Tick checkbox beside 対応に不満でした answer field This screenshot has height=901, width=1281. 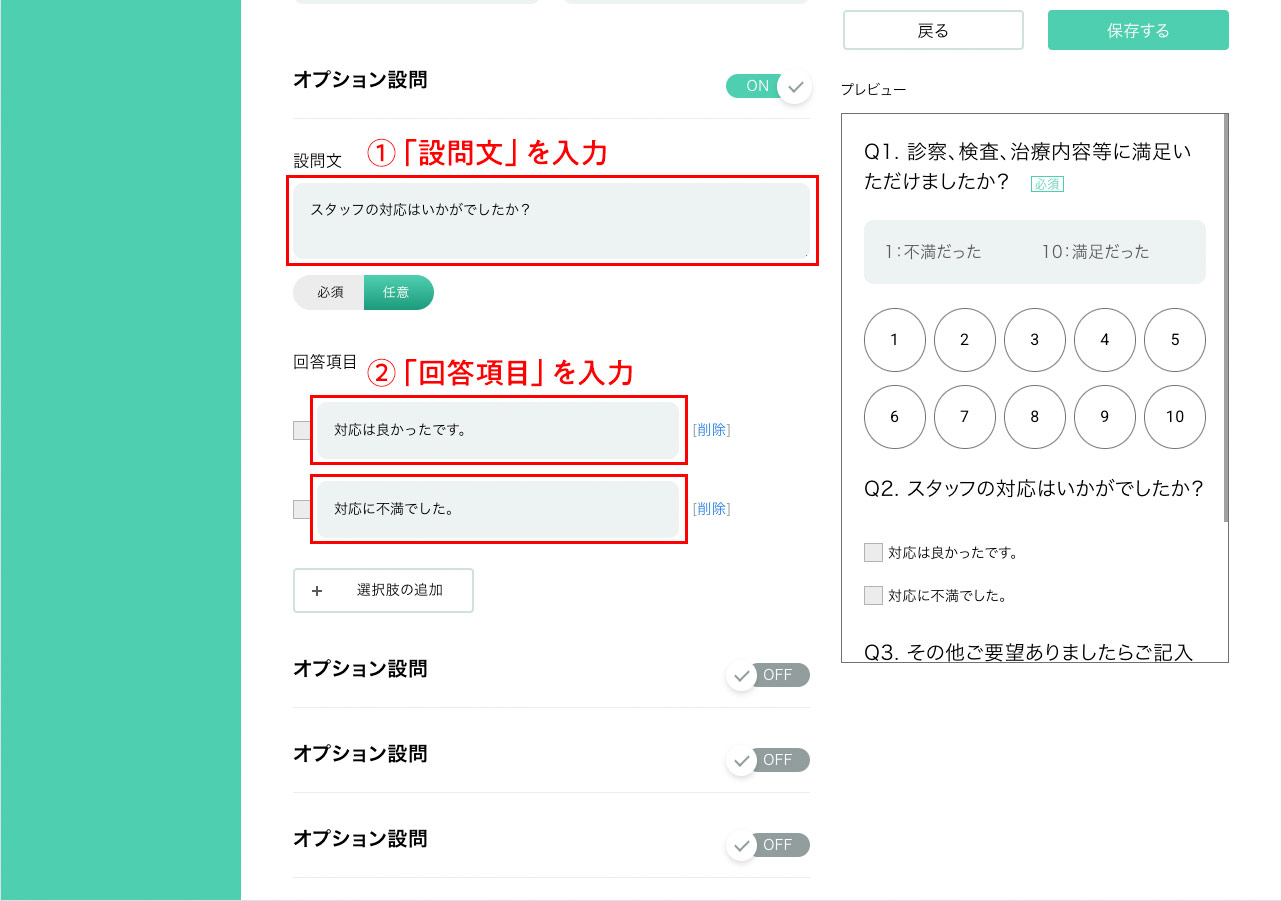click(302, 509)
